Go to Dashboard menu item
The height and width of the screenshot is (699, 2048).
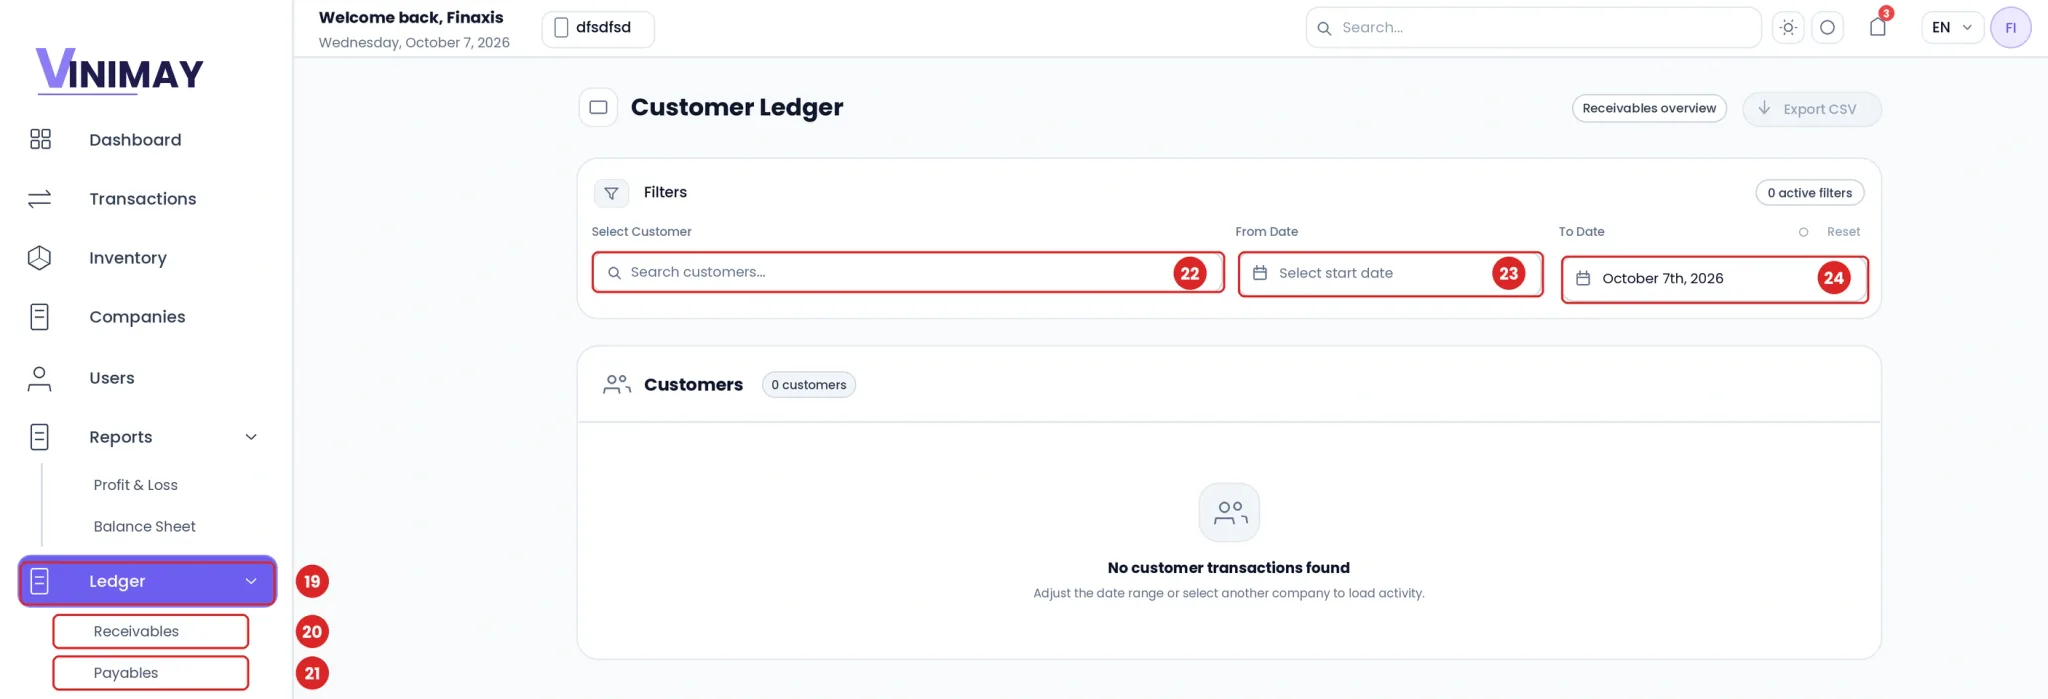pyautogui.click(x=135, y=140)
